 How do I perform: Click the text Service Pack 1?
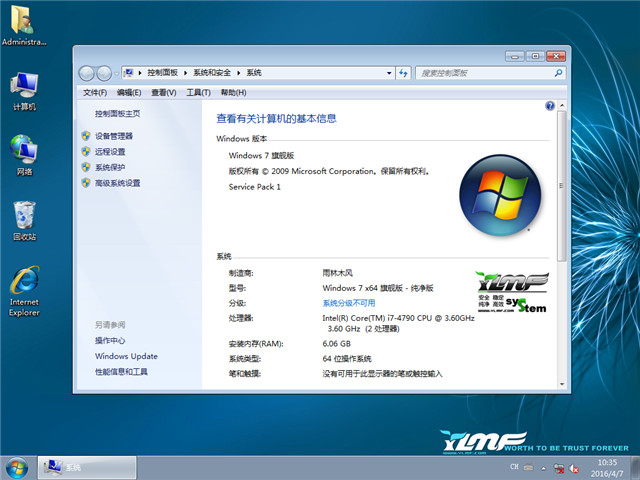(255, 187)
